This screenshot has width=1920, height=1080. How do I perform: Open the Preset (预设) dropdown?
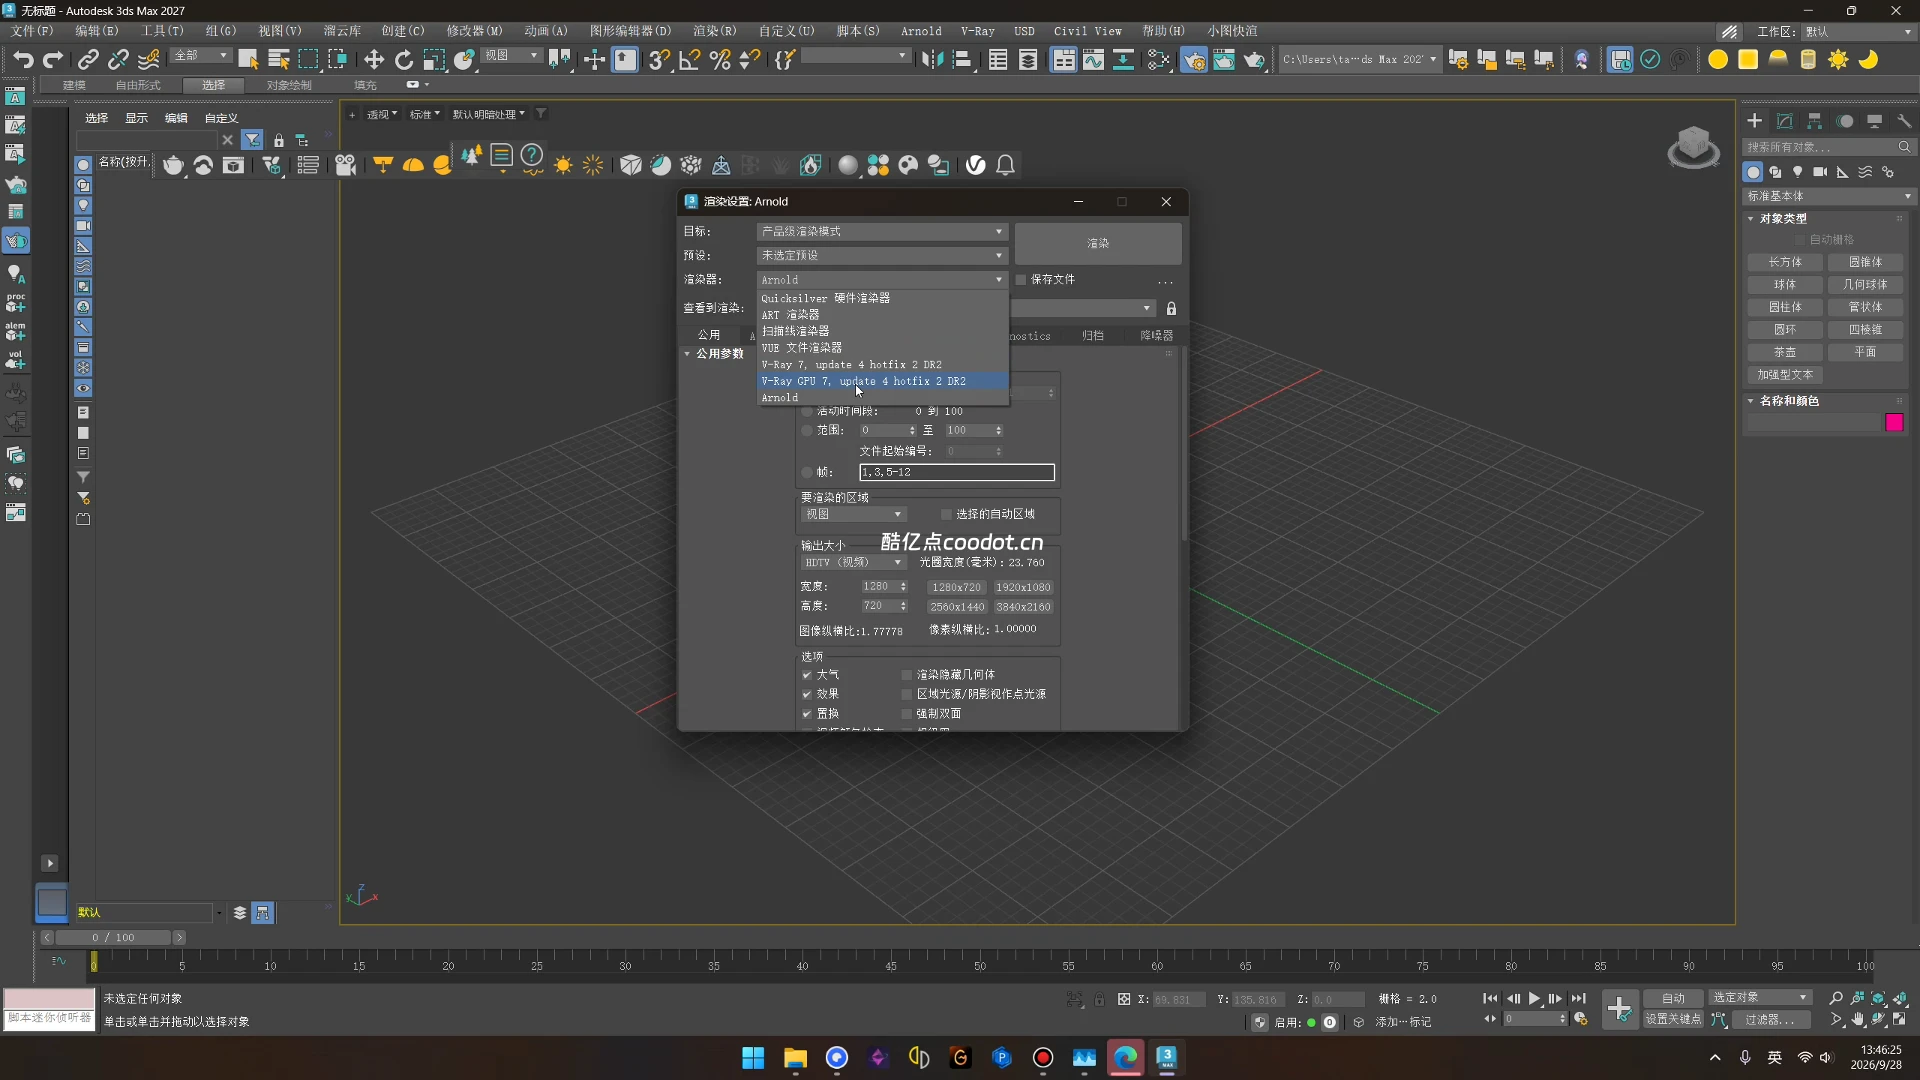tap(881, 255)
